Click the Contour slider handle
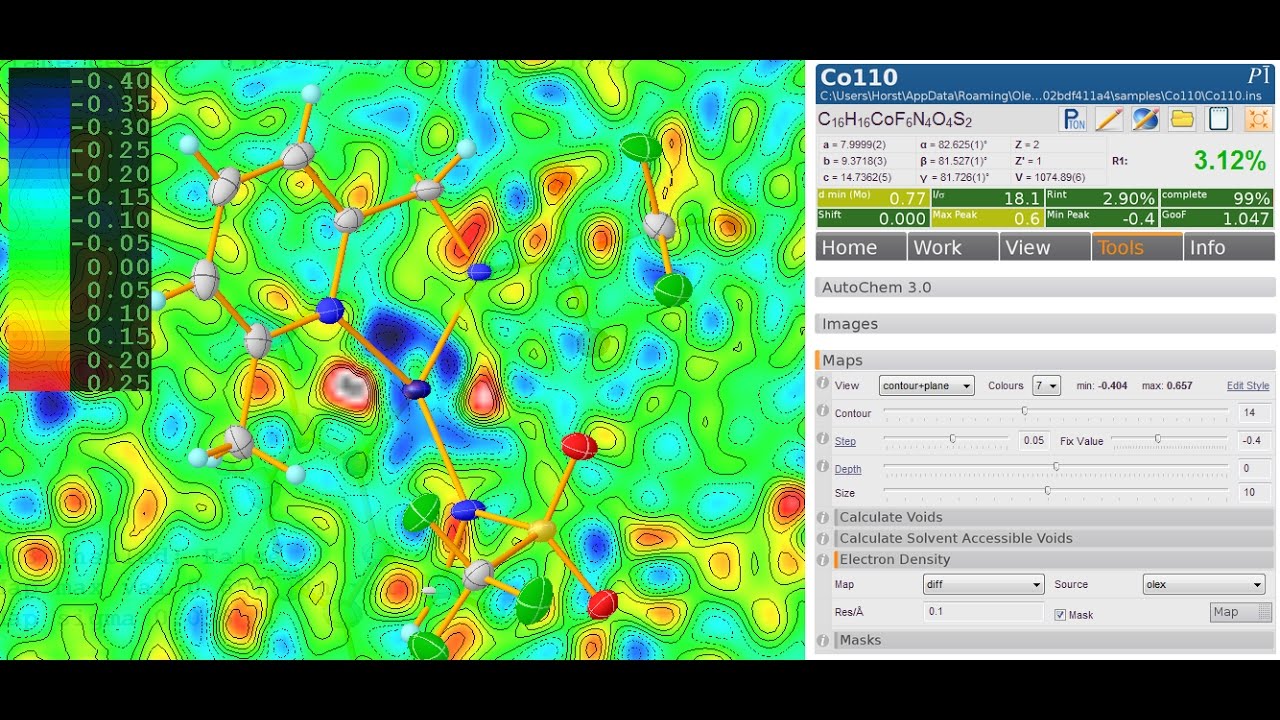The width and height of the screenshot is (1280, 720). [x=1024, y=411]
